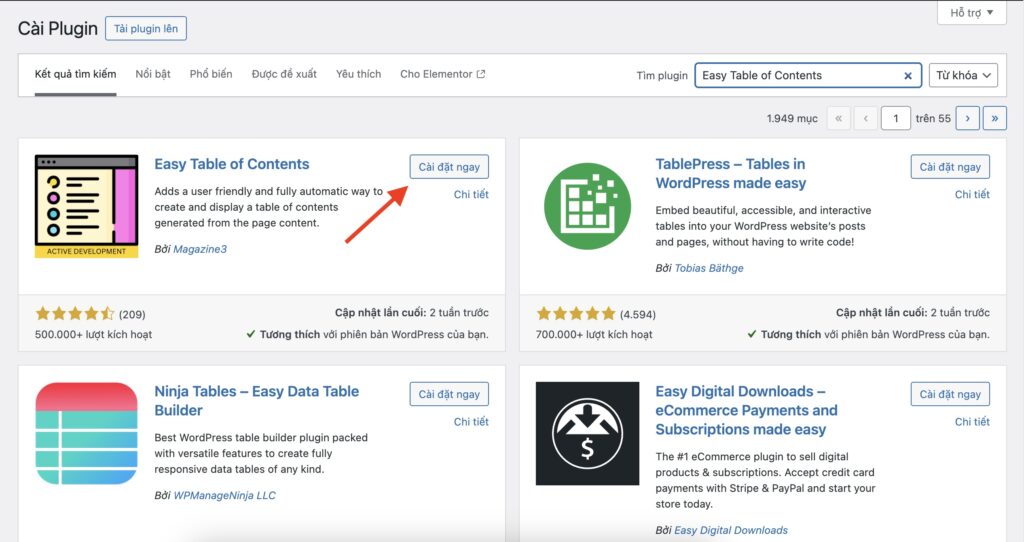The image size is (1024, 542).
Task: Install Easy Table of Contents with Cài đặt ngay
Action: coord(449,167)
